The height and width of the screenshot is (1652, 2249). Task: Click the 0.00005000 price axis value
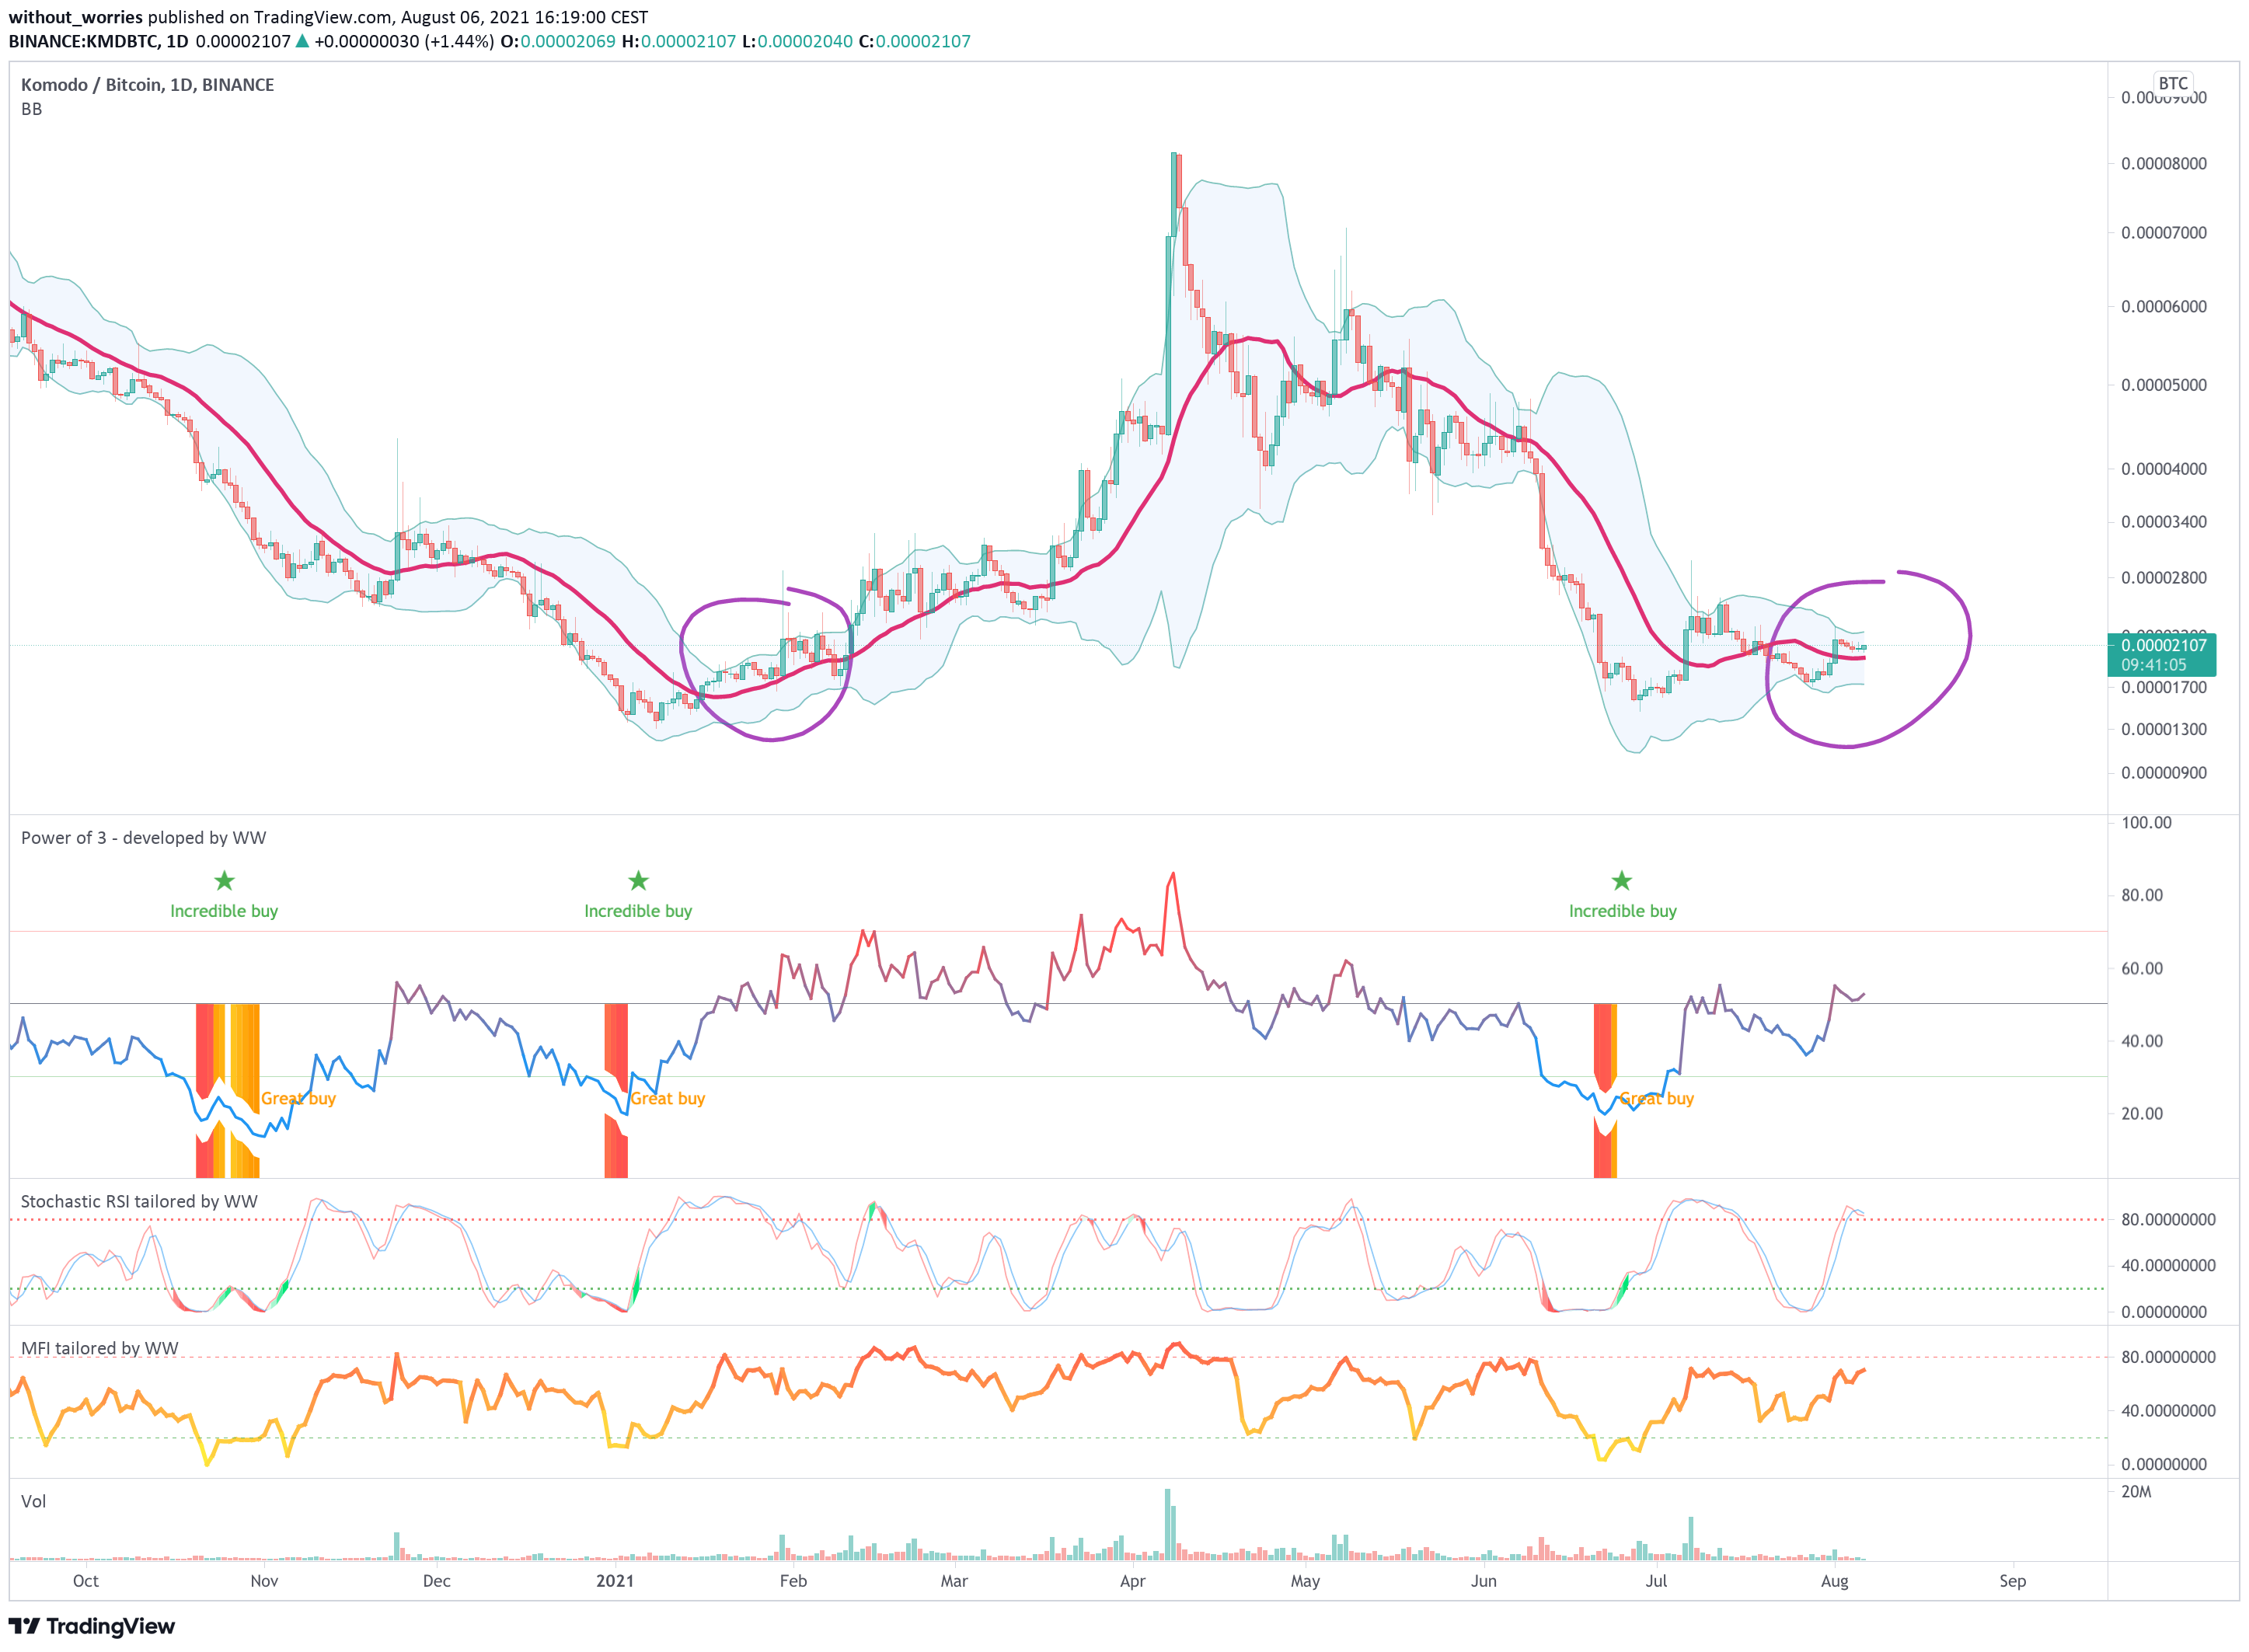(2163, 385)
